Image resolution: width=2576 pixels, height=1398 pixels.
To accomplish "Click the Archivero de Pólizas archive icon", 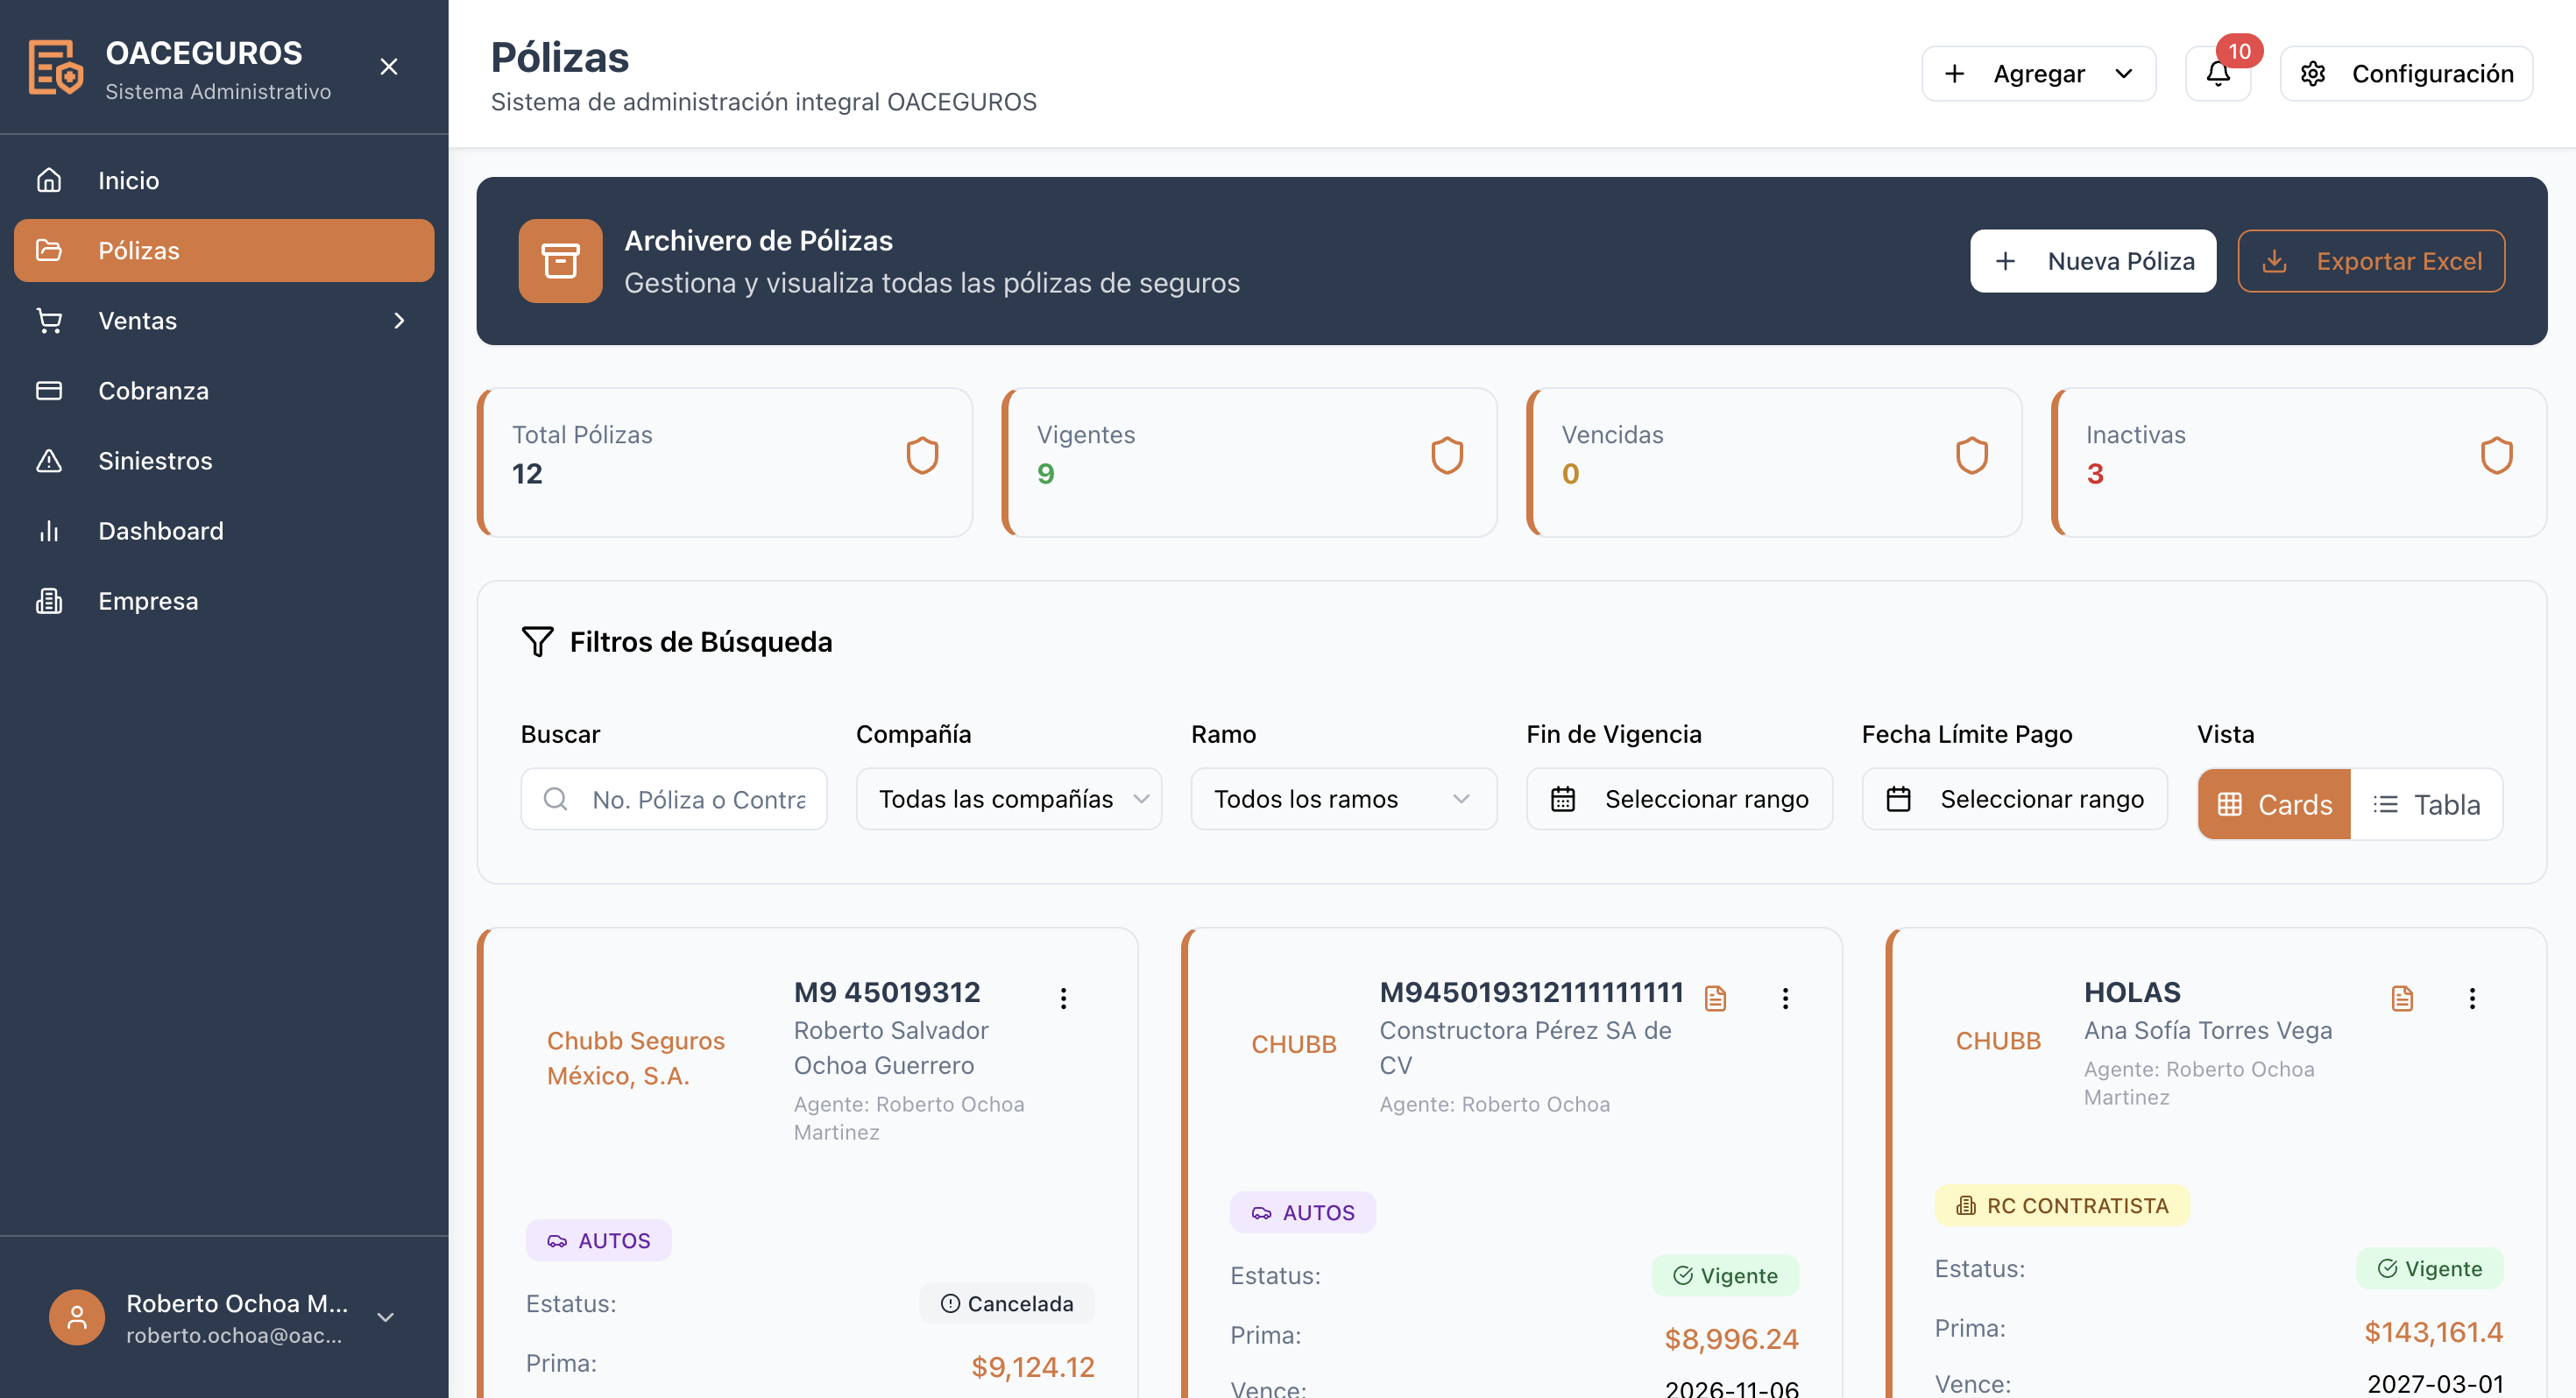I will tap(560, 261).
